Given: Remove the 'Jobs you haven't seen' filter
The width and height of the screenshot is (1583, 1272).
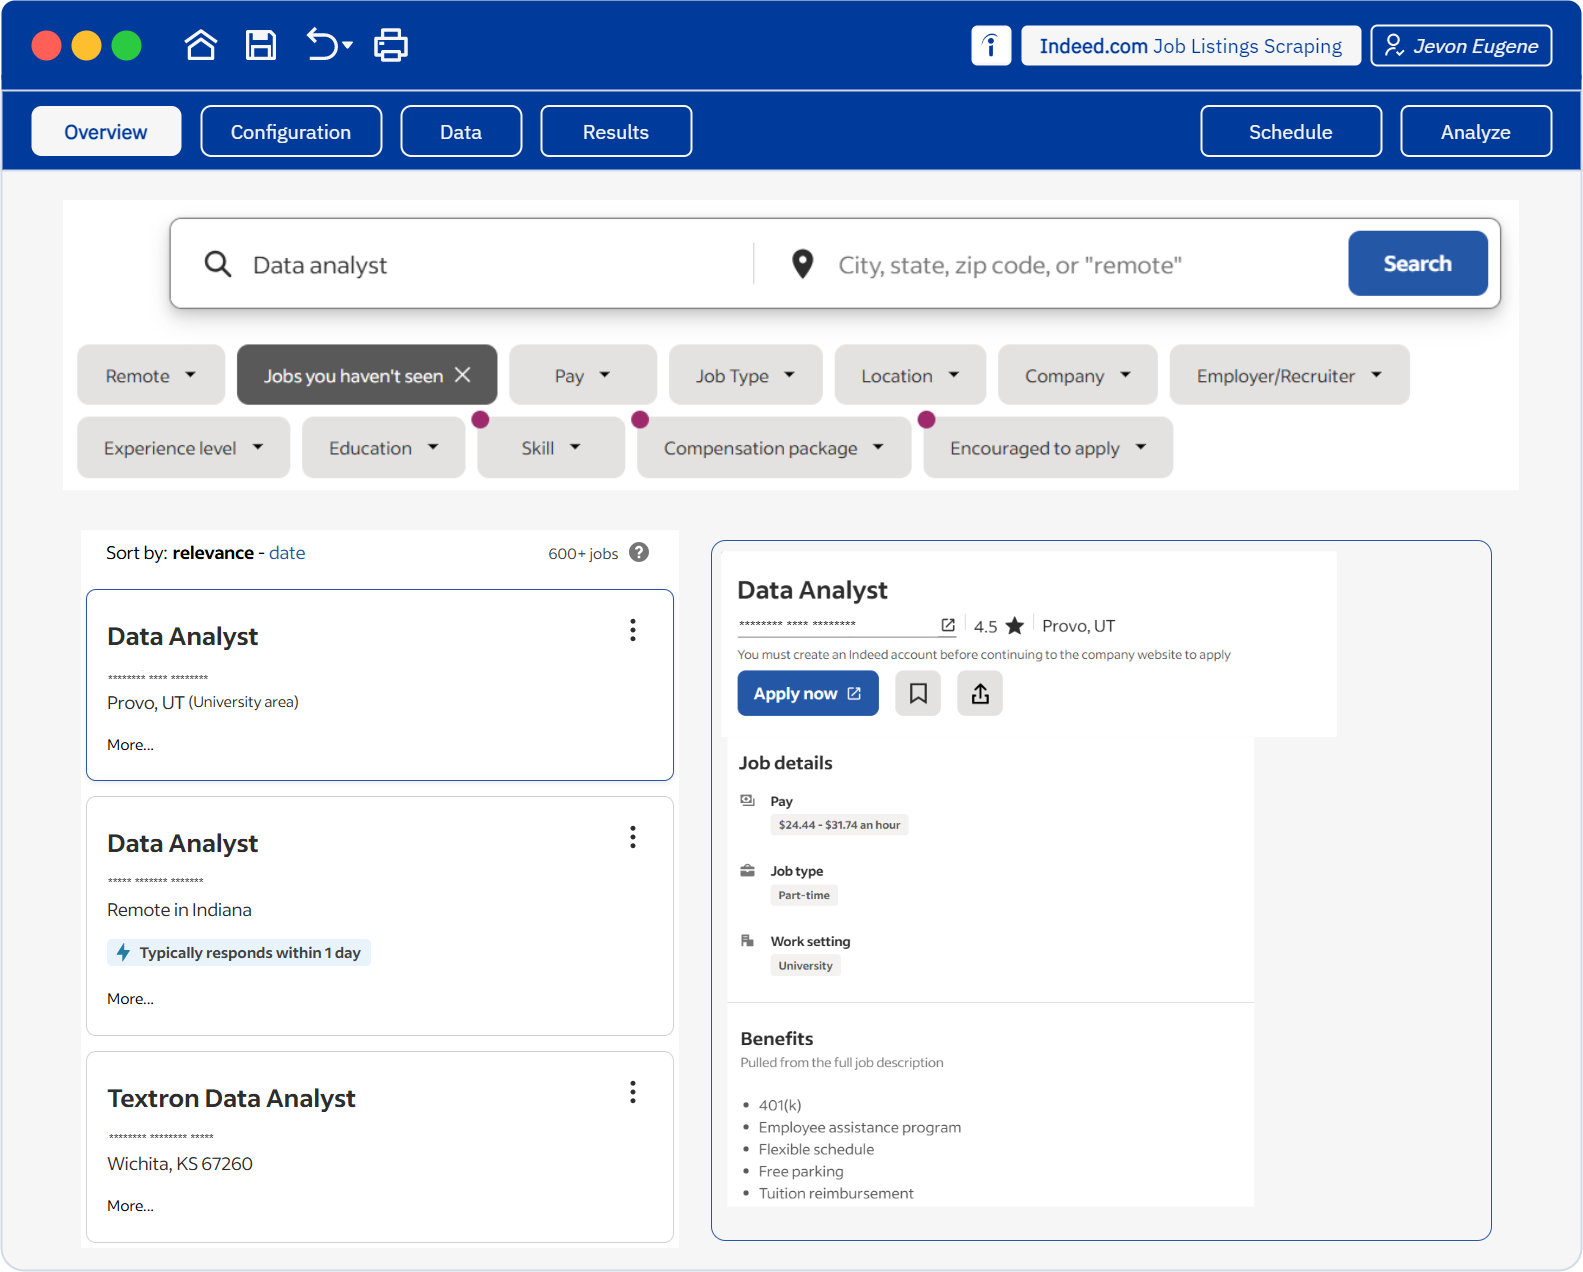Looking at the screenshot, I should (463, 374).
